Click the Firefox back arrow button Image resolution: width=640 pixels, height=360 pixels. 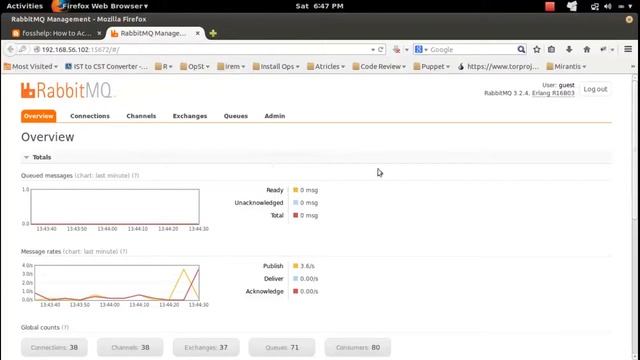click(x=11, y=49)
